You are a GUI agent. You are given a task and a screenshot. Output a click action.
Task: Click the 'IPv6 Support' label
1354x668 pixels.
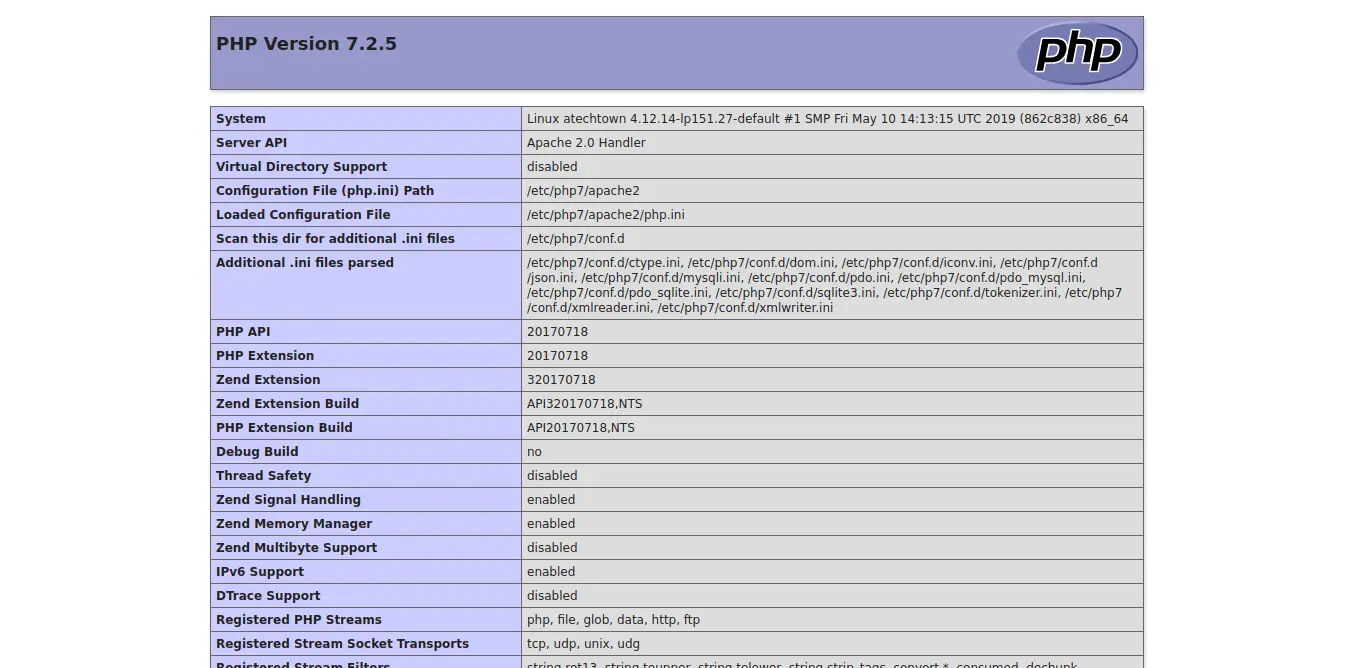[x=260, y=572]
